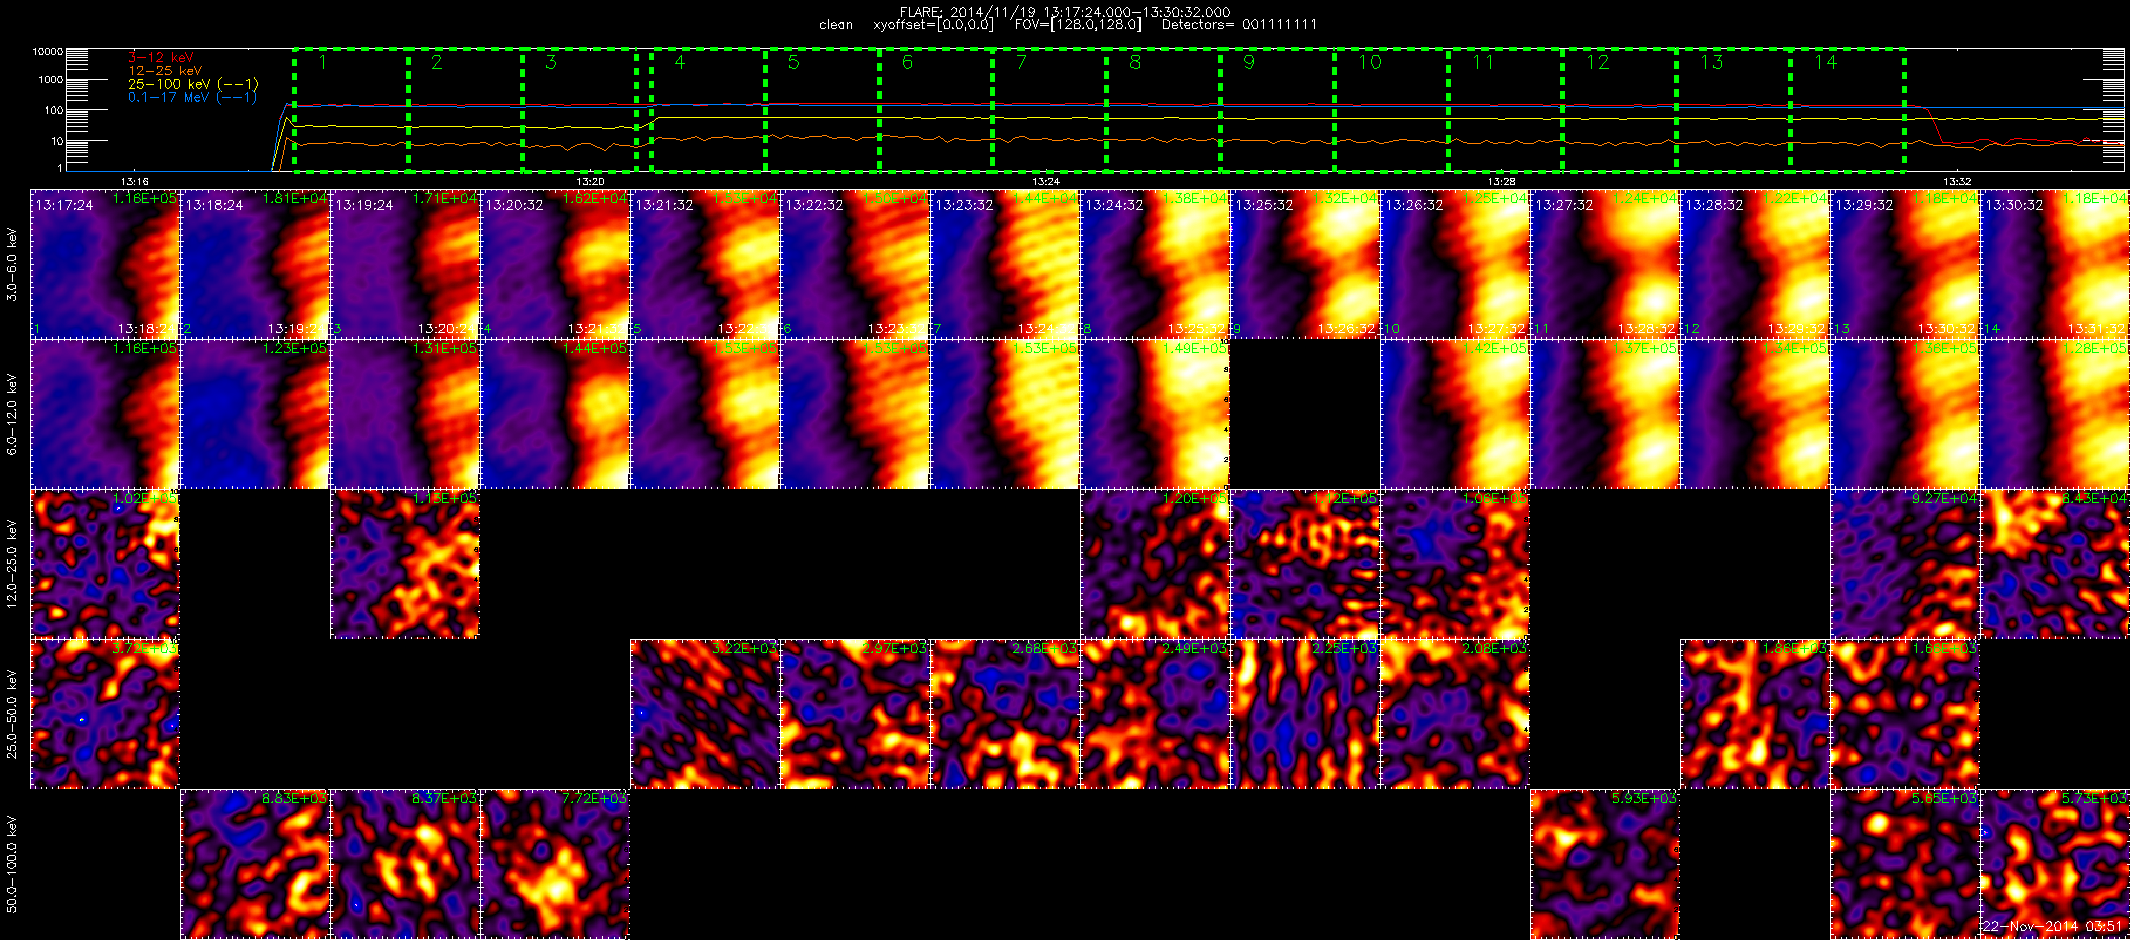
Task: Open the 12-25 keV image in the 13:17:24 column
Action: click(x=105, y=564)
